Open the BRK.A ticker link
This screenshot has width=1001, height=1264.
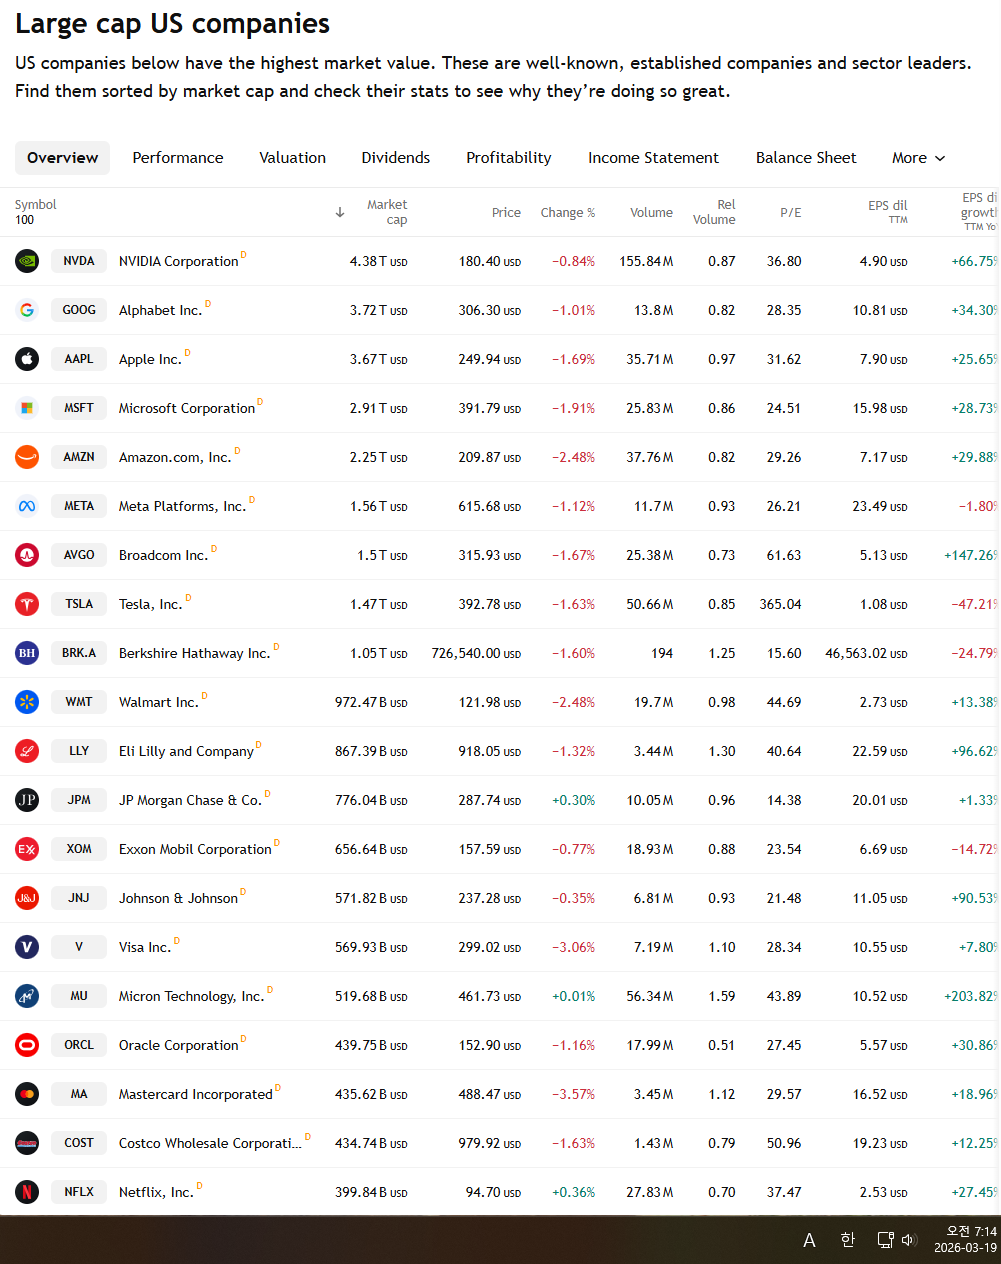click(79, 653)
